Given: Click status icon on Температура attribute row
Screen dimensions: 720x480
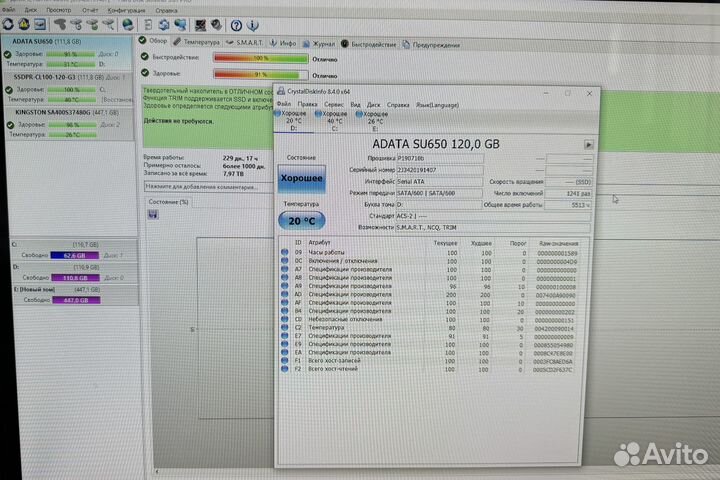Looking at the screenshot, I should coord(285,328).
